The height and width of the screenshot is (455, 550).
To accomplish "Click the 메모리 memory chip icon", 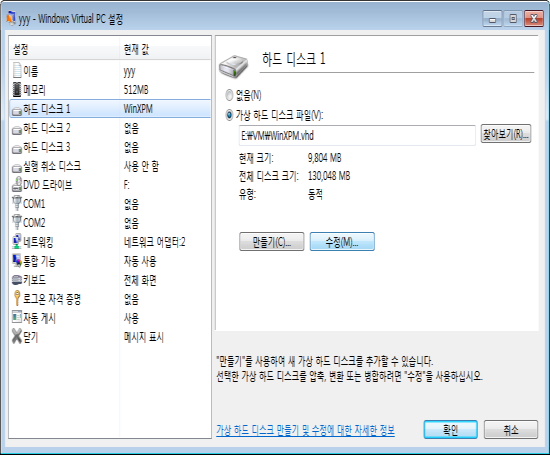I will pyautogui.click(x=17, y=89).
